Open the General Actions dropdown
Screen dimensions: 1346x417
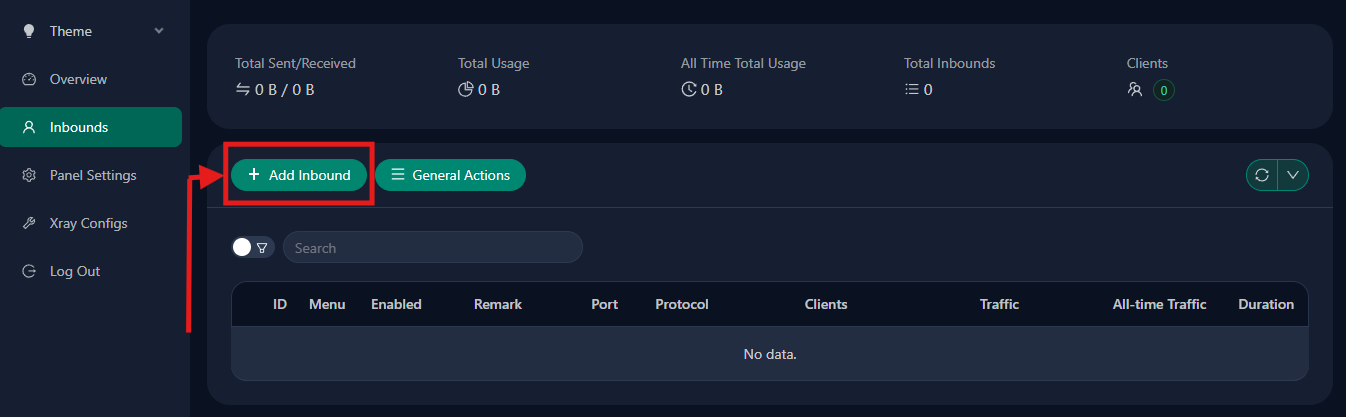point(450,175)
